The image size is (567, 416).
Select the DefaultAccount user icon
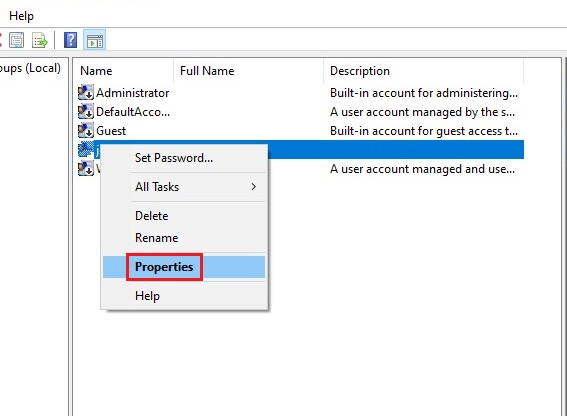86,111
